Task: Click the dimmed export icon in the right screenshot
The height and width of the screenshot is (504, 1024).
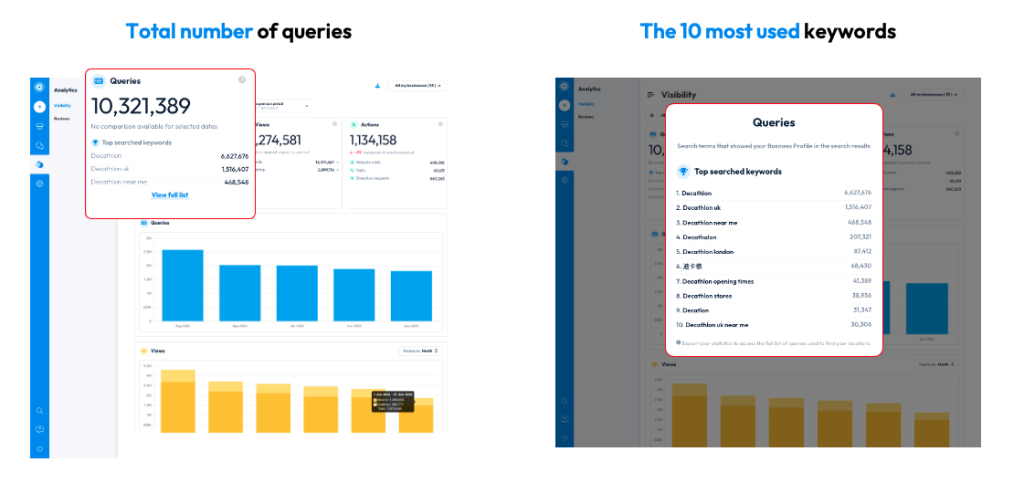Action: point(893,95)
